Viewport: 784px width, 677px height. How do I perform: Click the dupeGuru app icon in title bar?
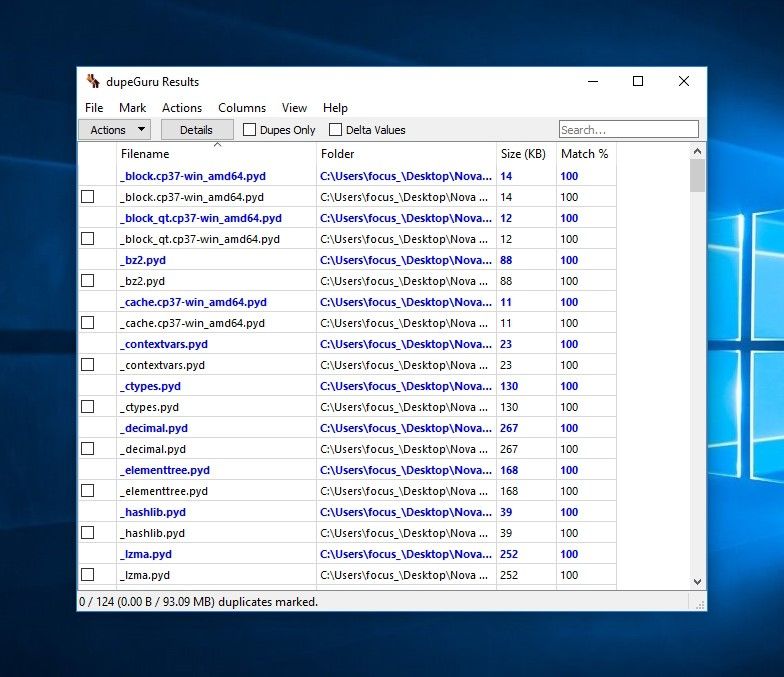click(92, 82)
